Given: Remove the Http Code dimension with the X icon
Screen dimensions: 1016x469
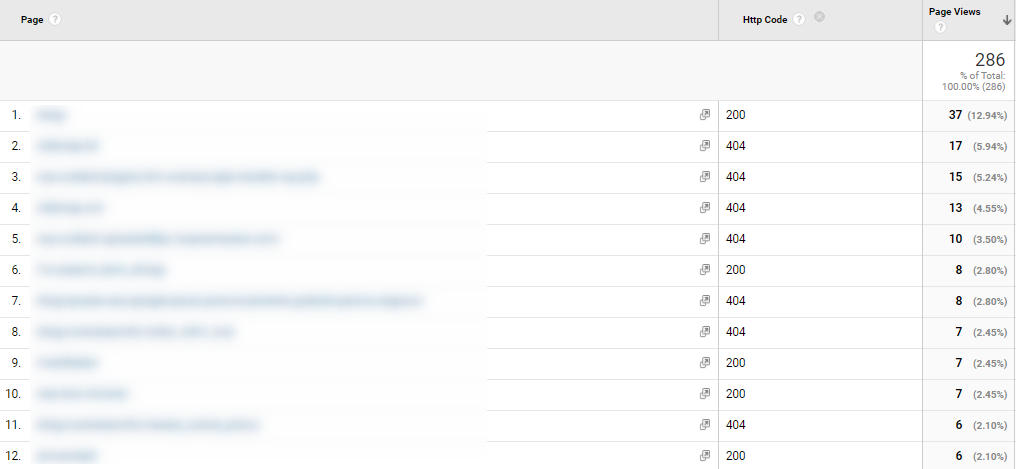Looking at the screenshot, I should pos(819,16).
